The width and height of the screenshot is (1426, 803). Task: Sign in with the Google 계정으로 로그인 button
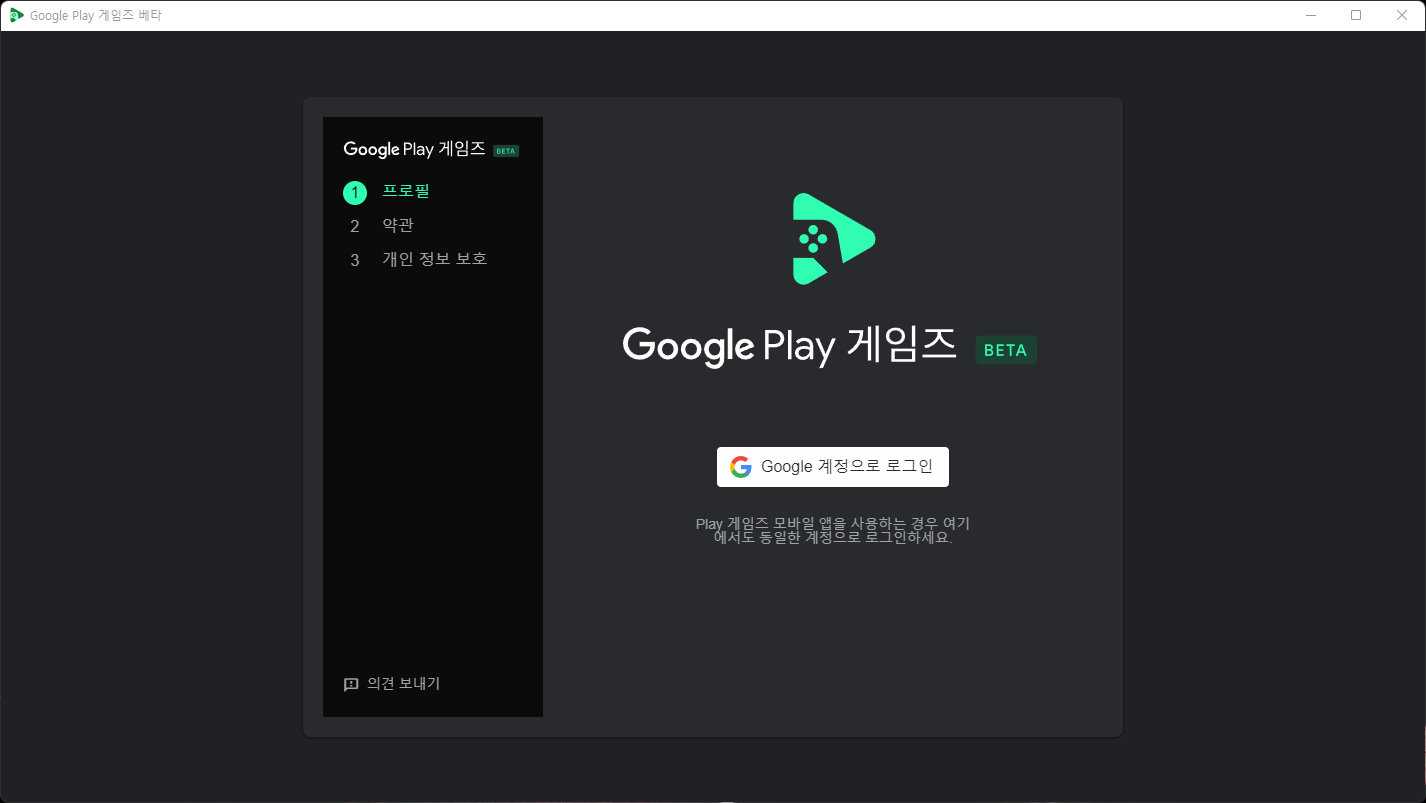pyautogui.click(x=832, y=467)
